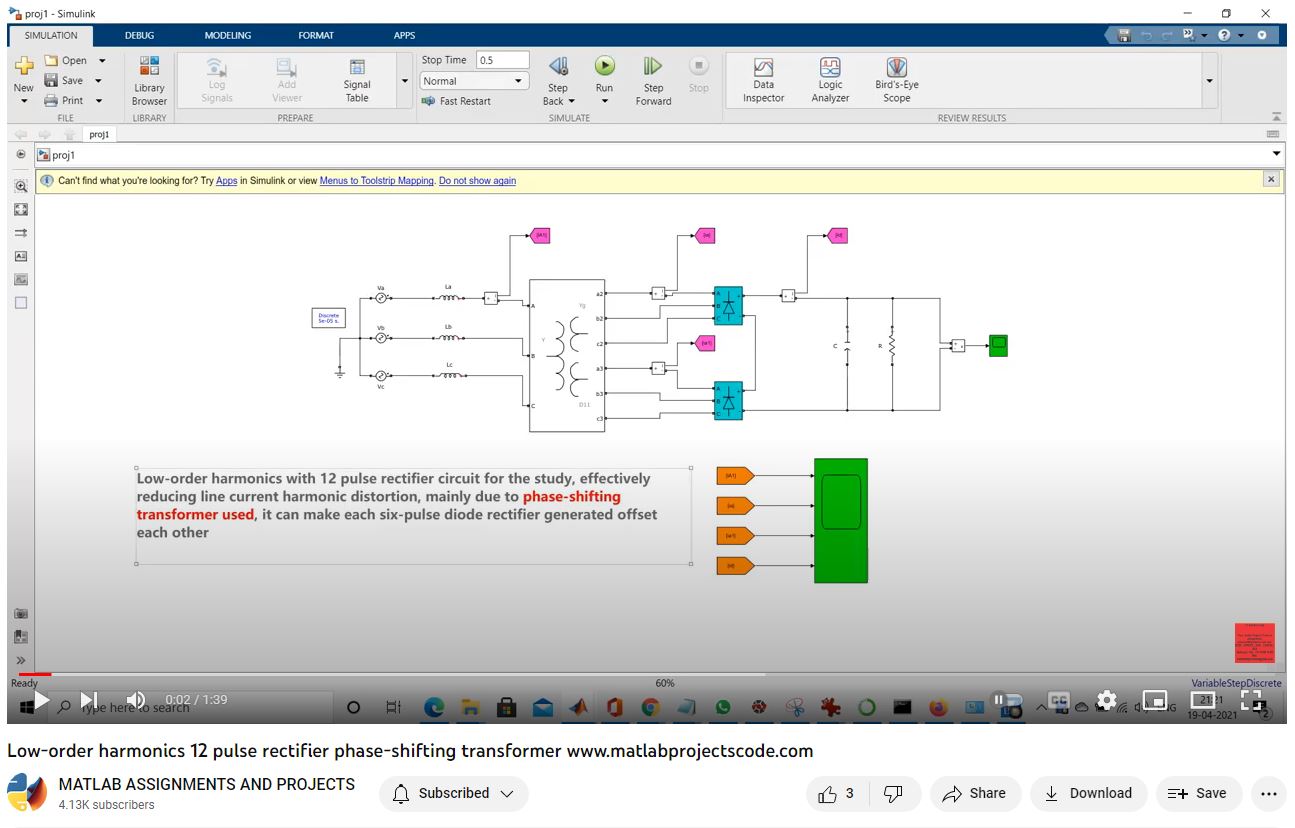
Task: Click the annotation text icon in left palette
Action: (21, 256)
